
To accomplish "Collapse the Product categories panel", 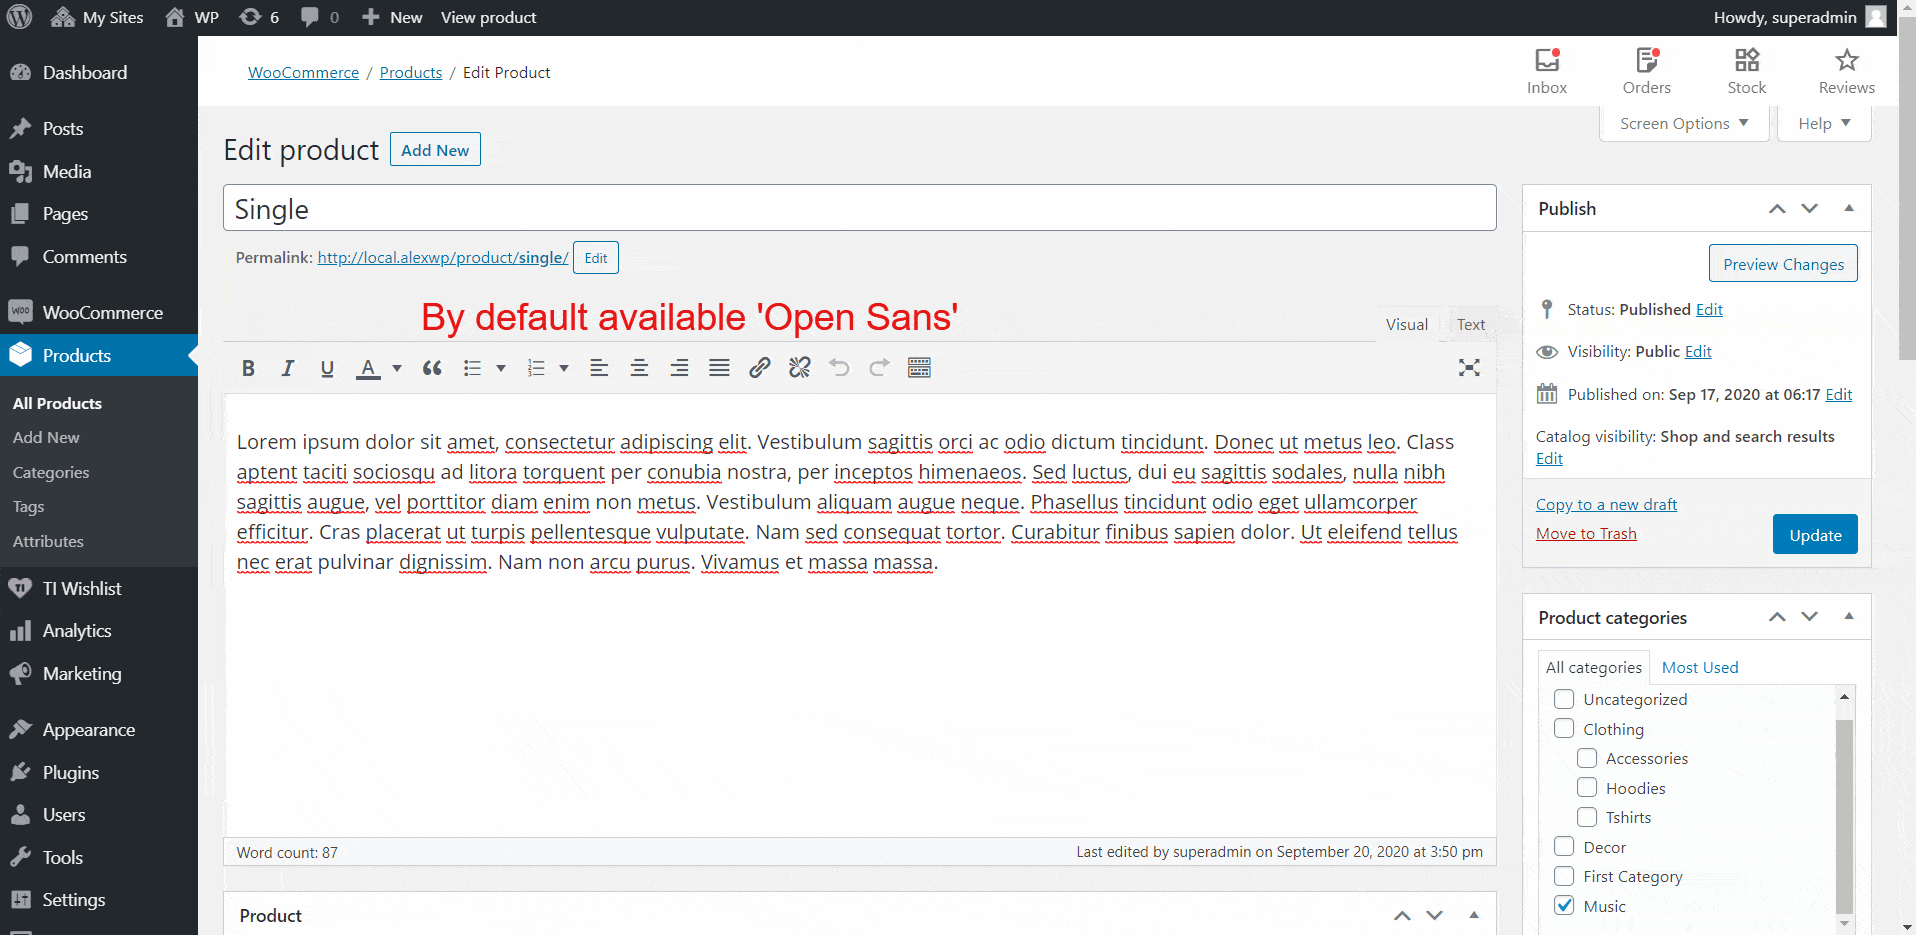I will coord(1849,616).
